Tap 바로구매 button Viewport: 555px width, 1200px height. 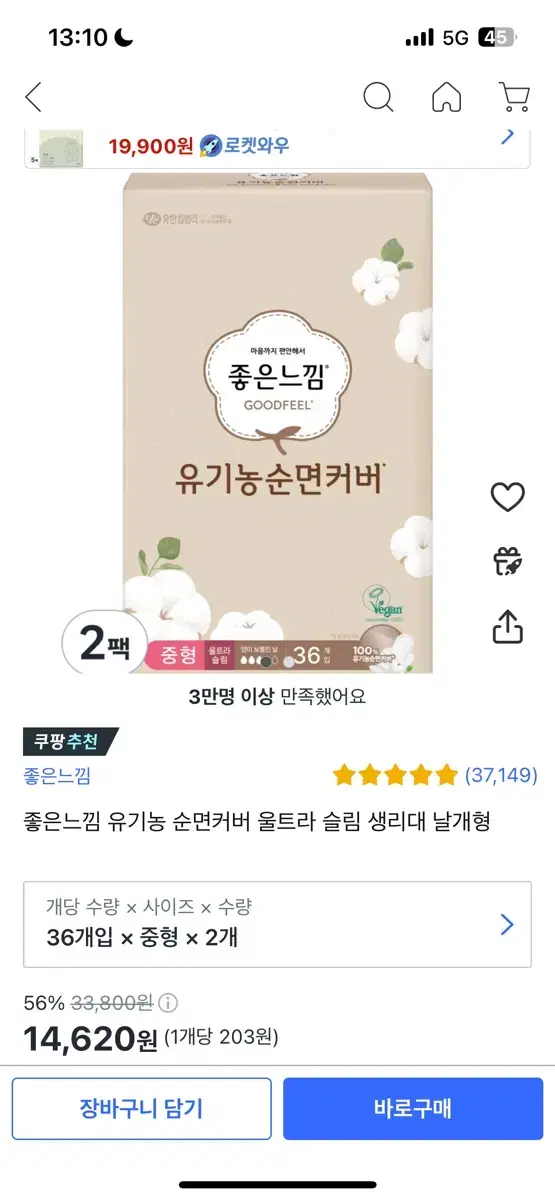coord(413,1108)
